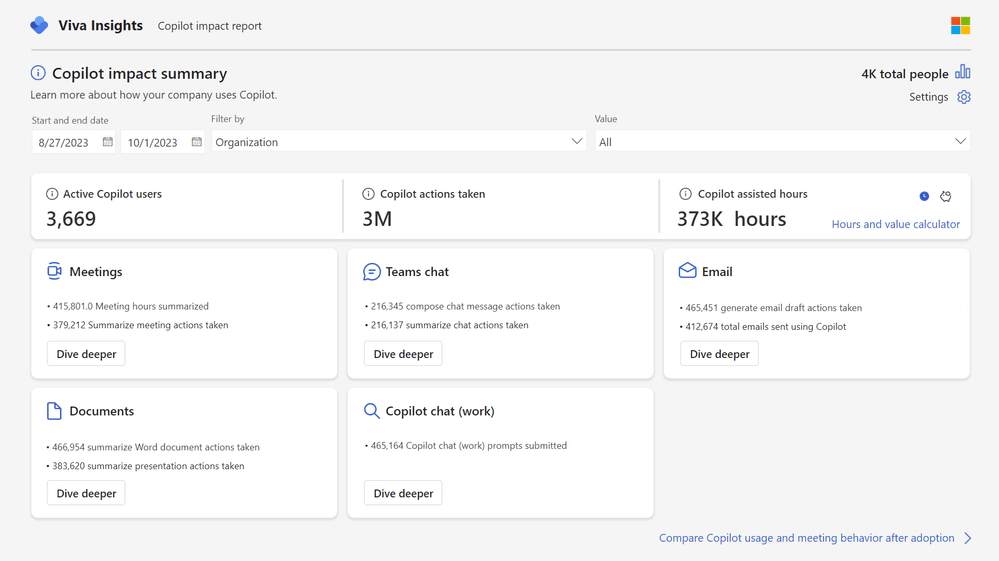Click the info icon beside Active Copilot users
The image size is (999, 561).
coord(52,194)
